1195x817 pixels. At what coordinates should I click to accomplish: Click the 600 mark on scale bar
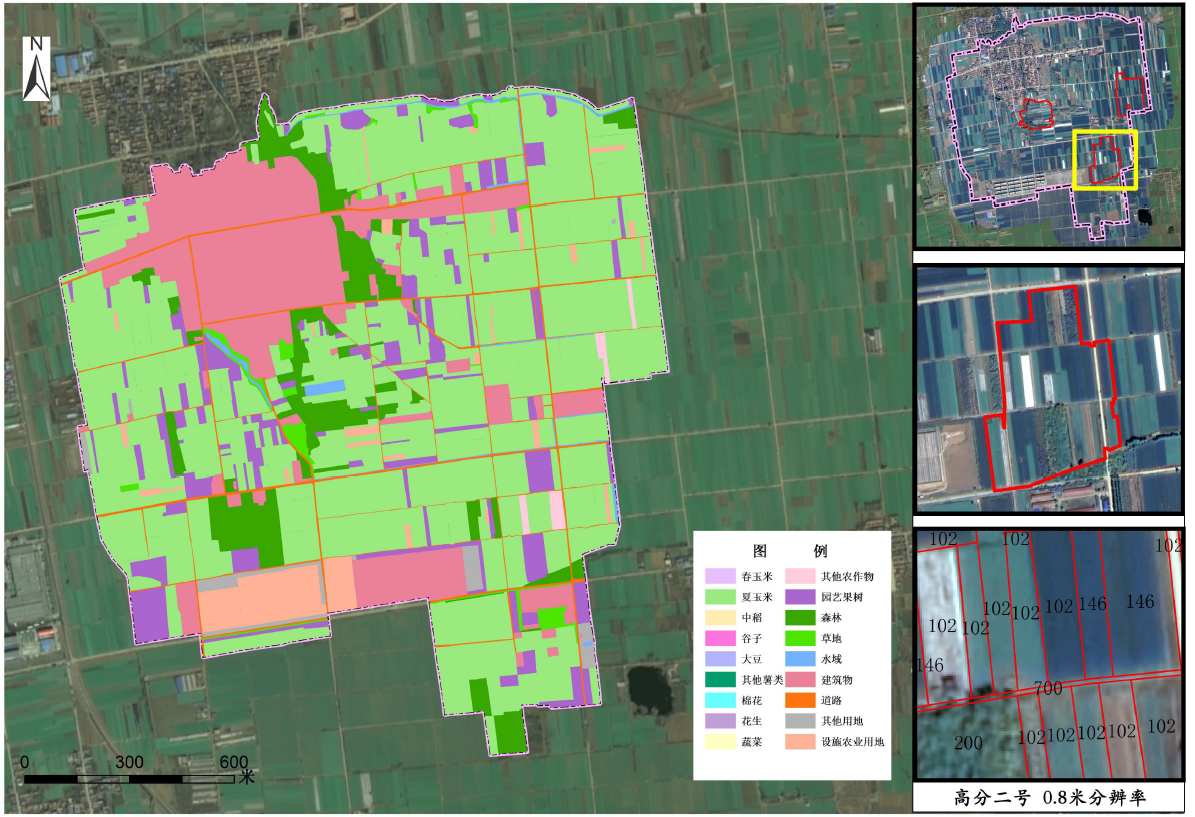[234, 762]
